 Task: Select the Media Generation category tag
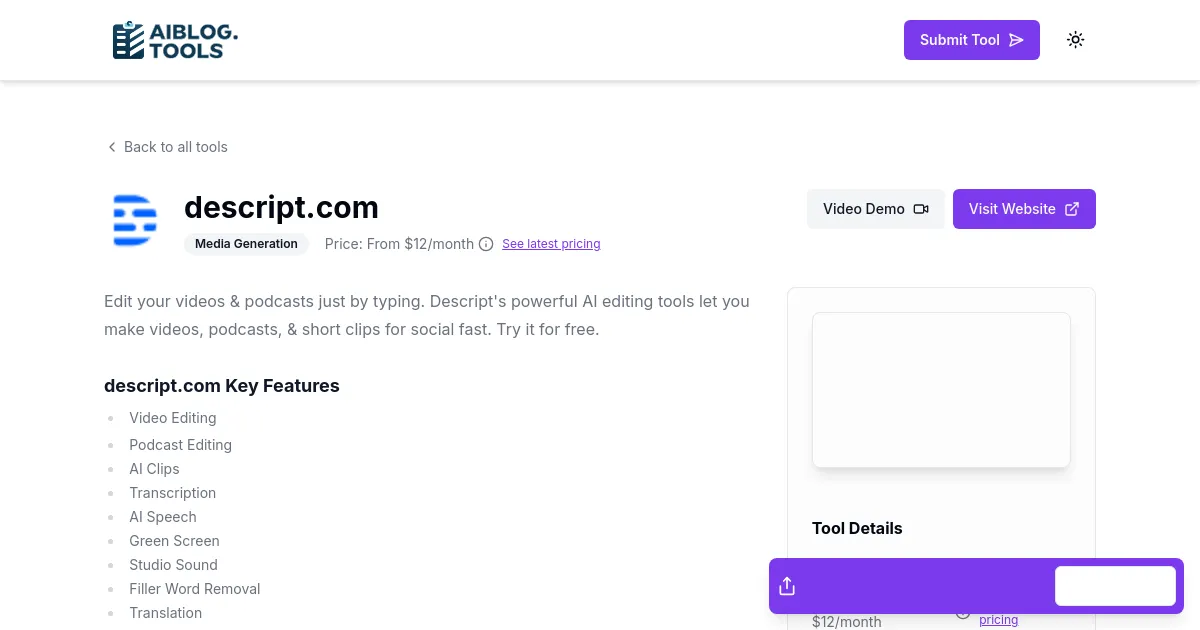(x=246, y=243)
